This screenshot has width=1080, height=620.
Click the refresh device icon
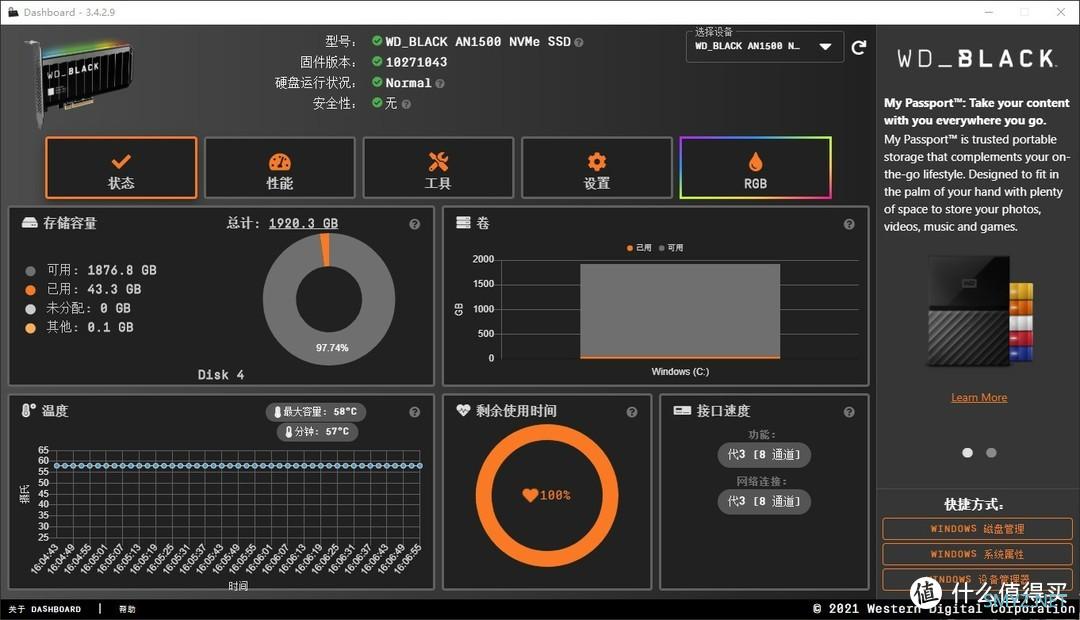click(858, 48)
